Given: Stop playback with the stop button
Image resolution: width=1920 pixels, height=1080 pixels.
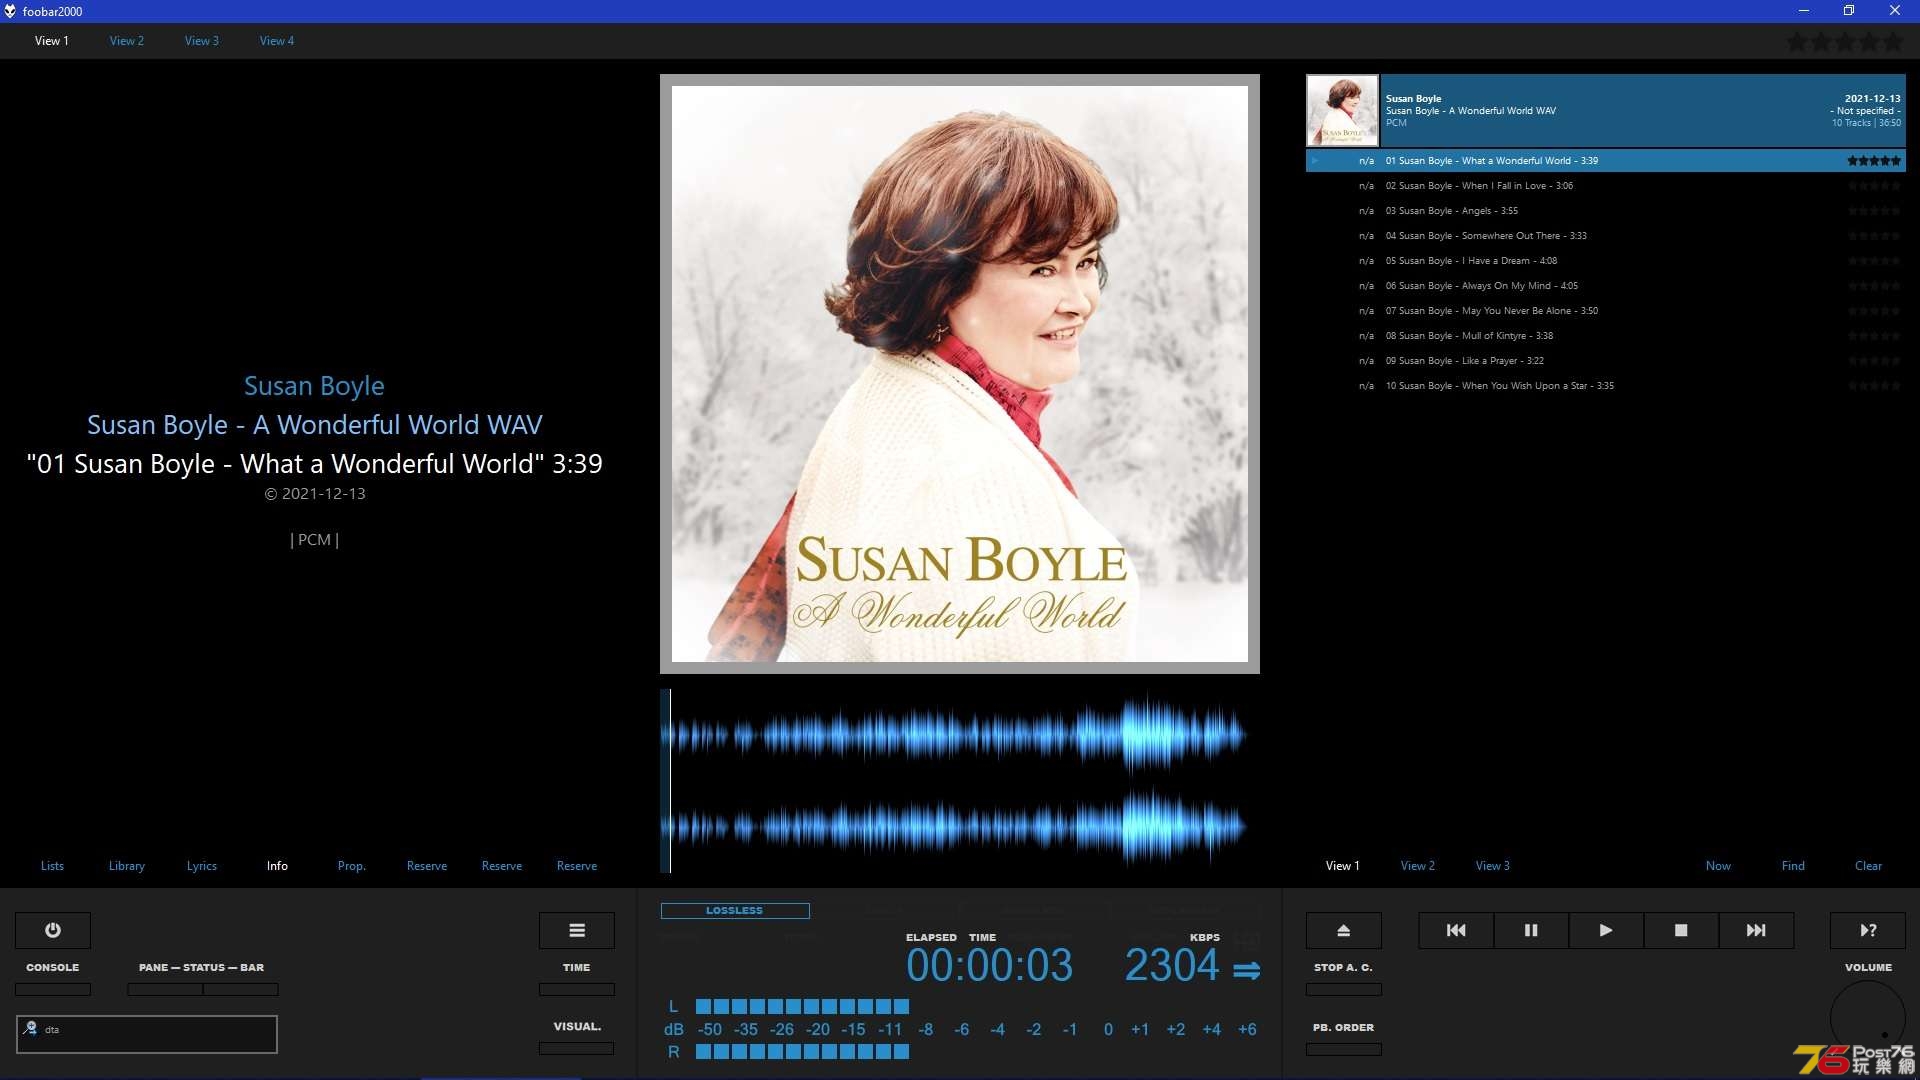Looking at the screenshot, I should (1681, 930).
